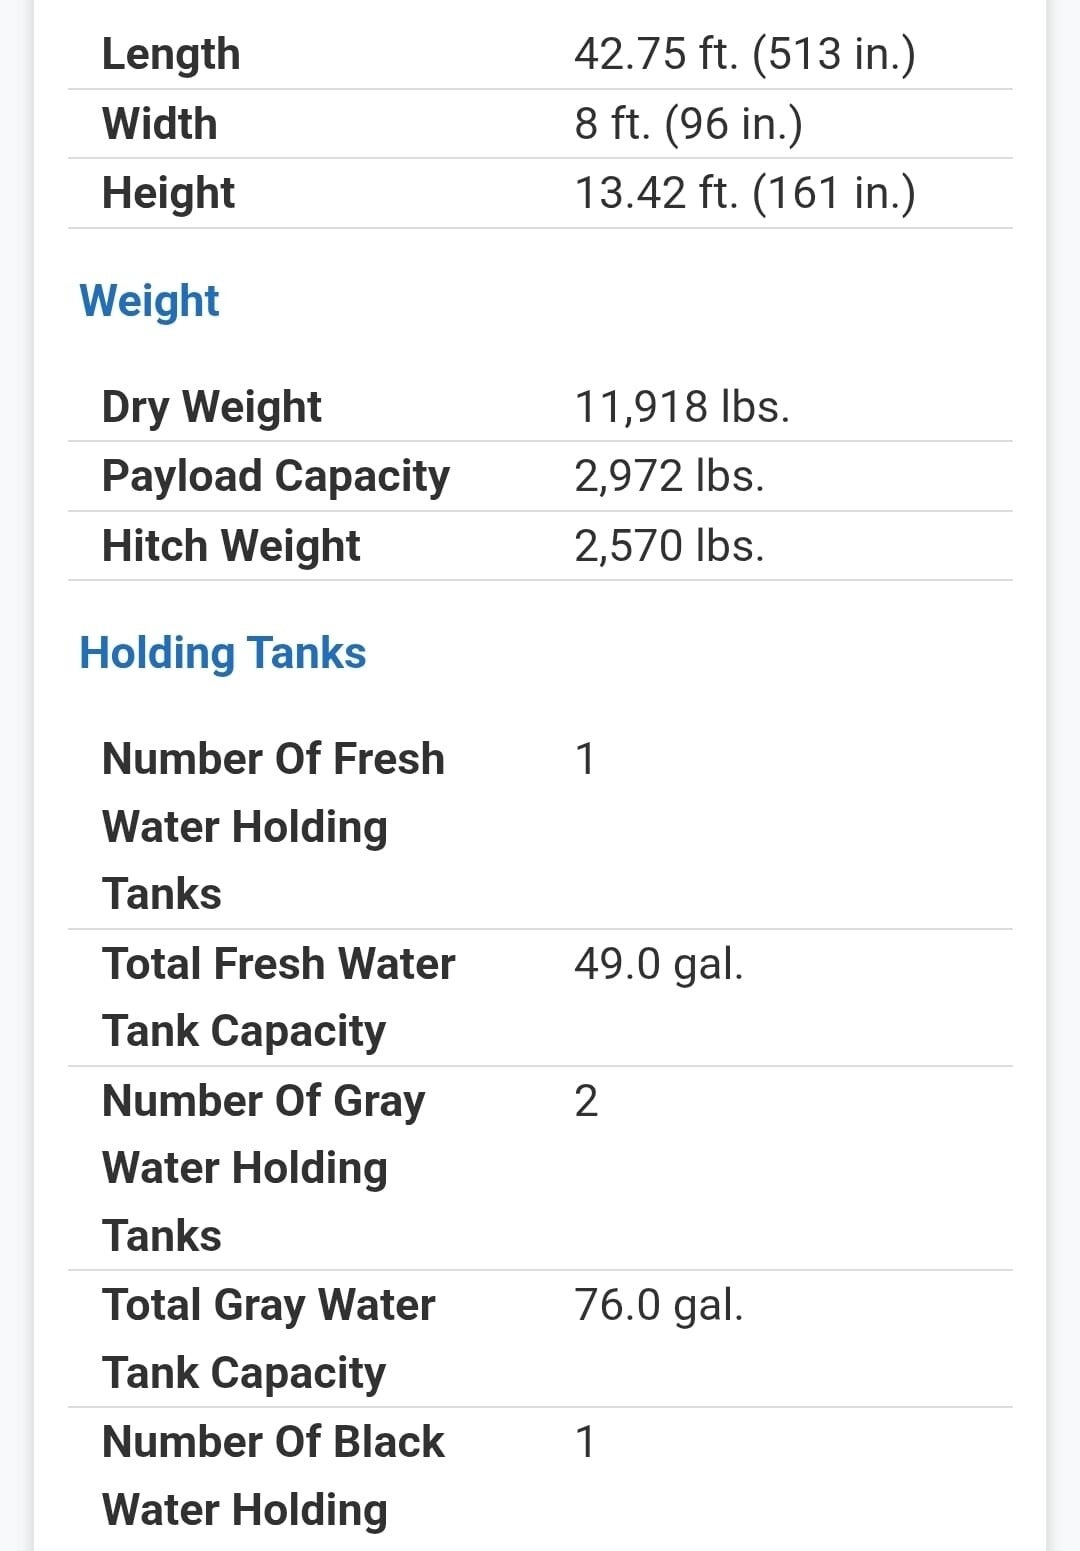Select the Hitch Weight label
1080x1551 pixels.
[231, 546]
